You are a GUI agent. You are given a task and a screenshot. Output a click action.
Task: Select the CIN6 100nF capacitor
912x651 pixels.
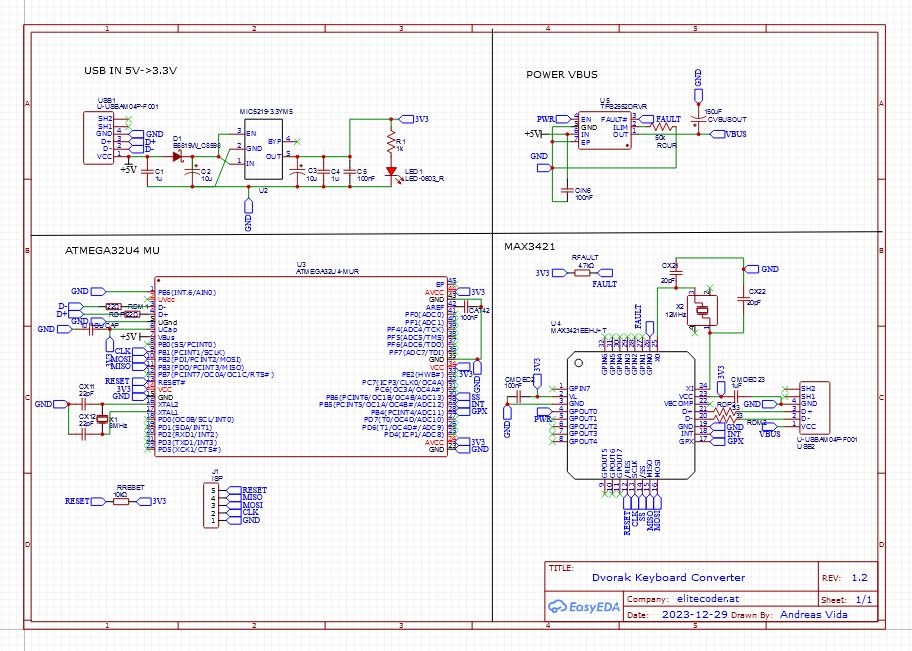pos(567,190)
